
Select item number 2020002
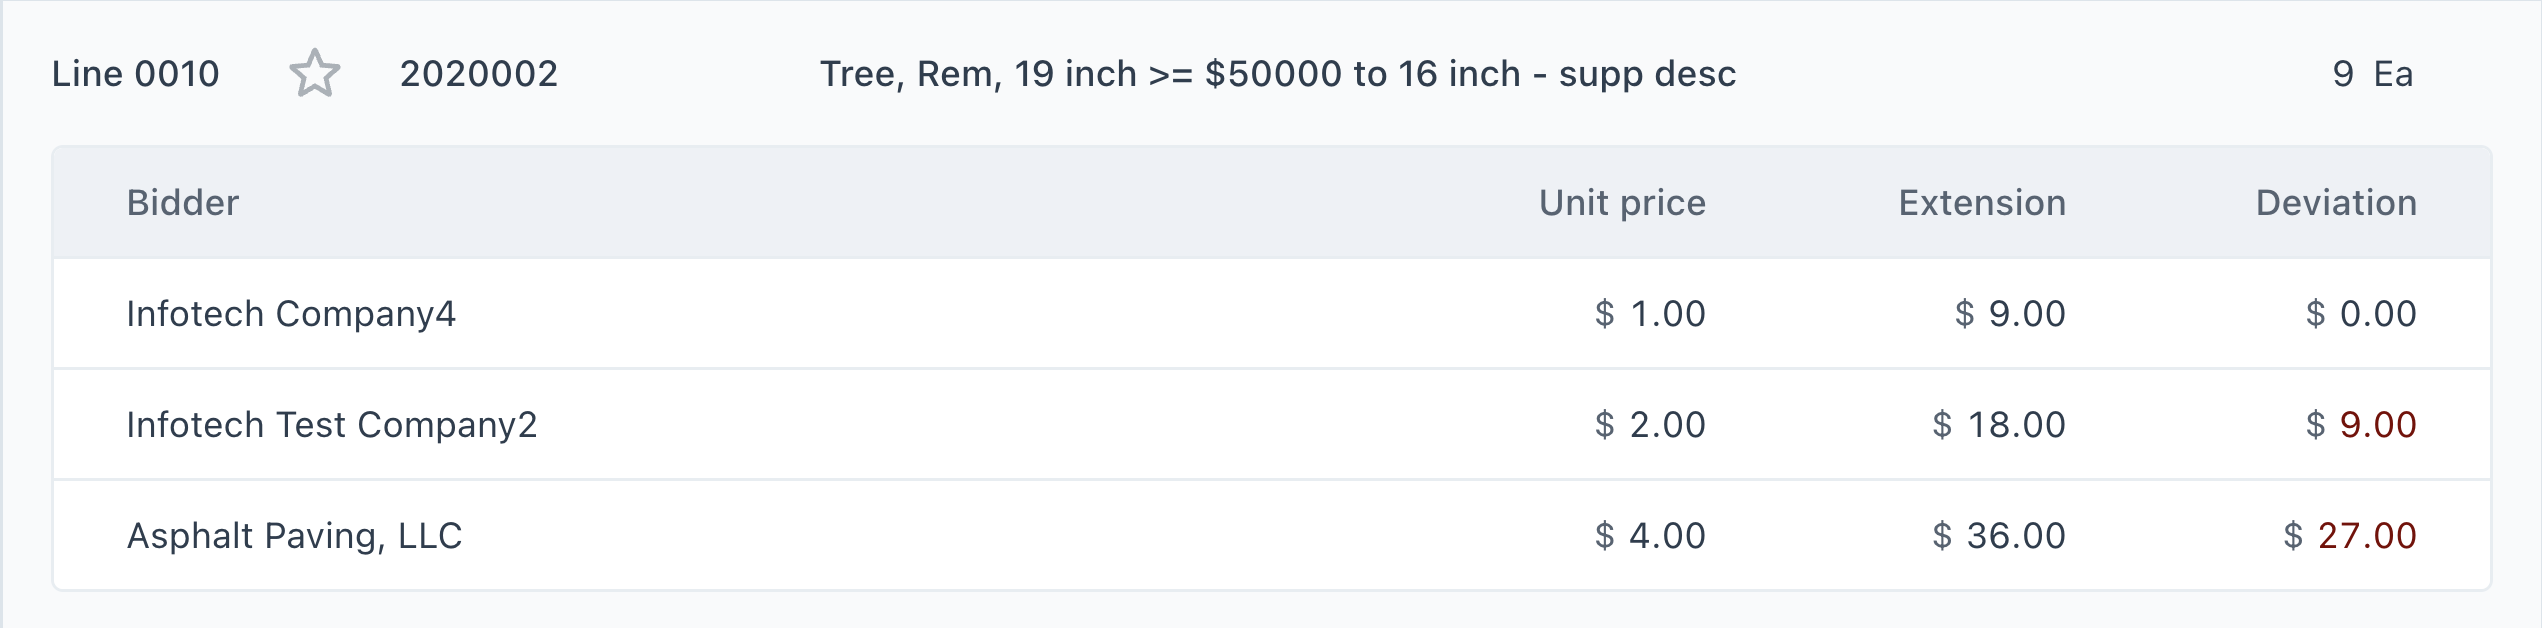tap(478, 74)
